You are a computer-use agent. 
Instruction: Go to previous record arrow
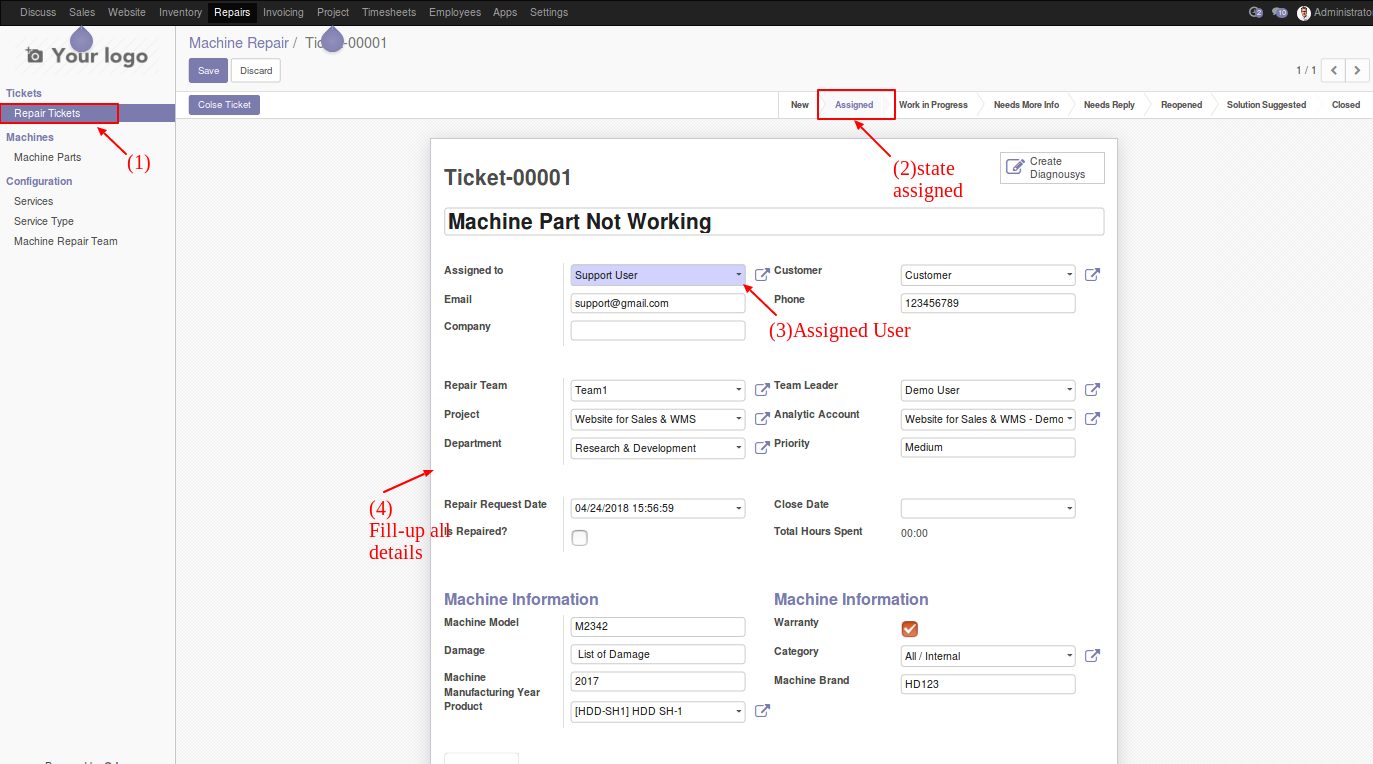[1333, 70]
